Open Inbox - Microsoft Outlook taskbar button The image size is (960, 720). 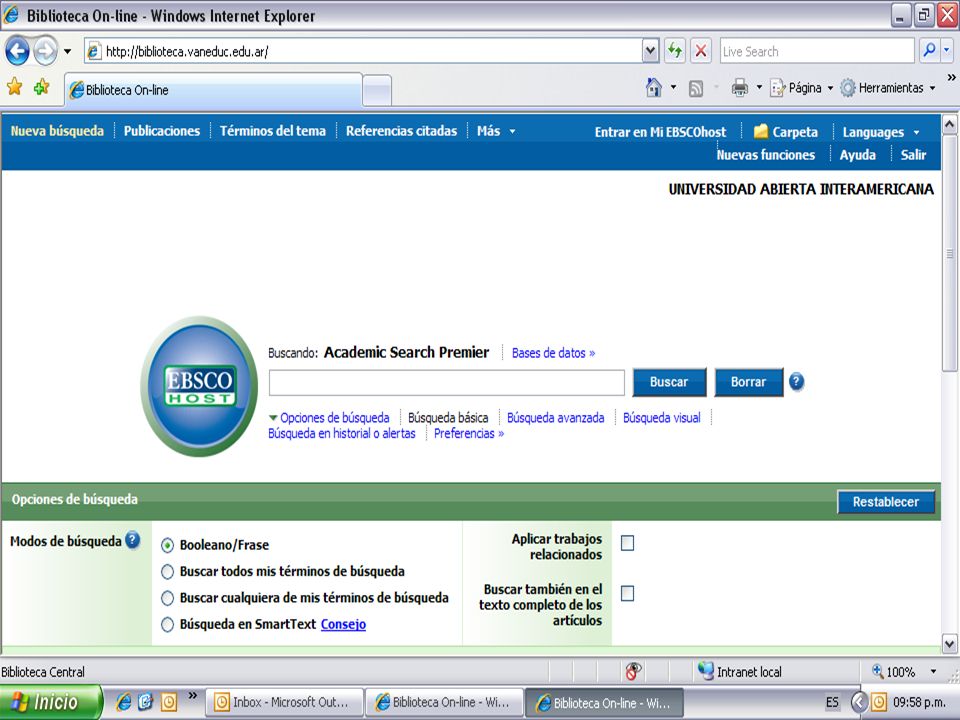(x=285, y=702)
